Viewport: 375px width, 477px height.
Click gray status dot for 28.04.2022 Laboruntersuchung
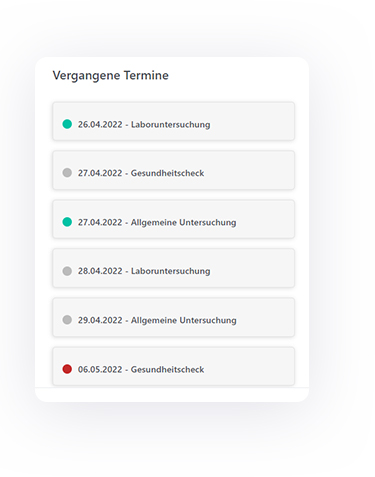pyautogui.click(x=67, y=271)
